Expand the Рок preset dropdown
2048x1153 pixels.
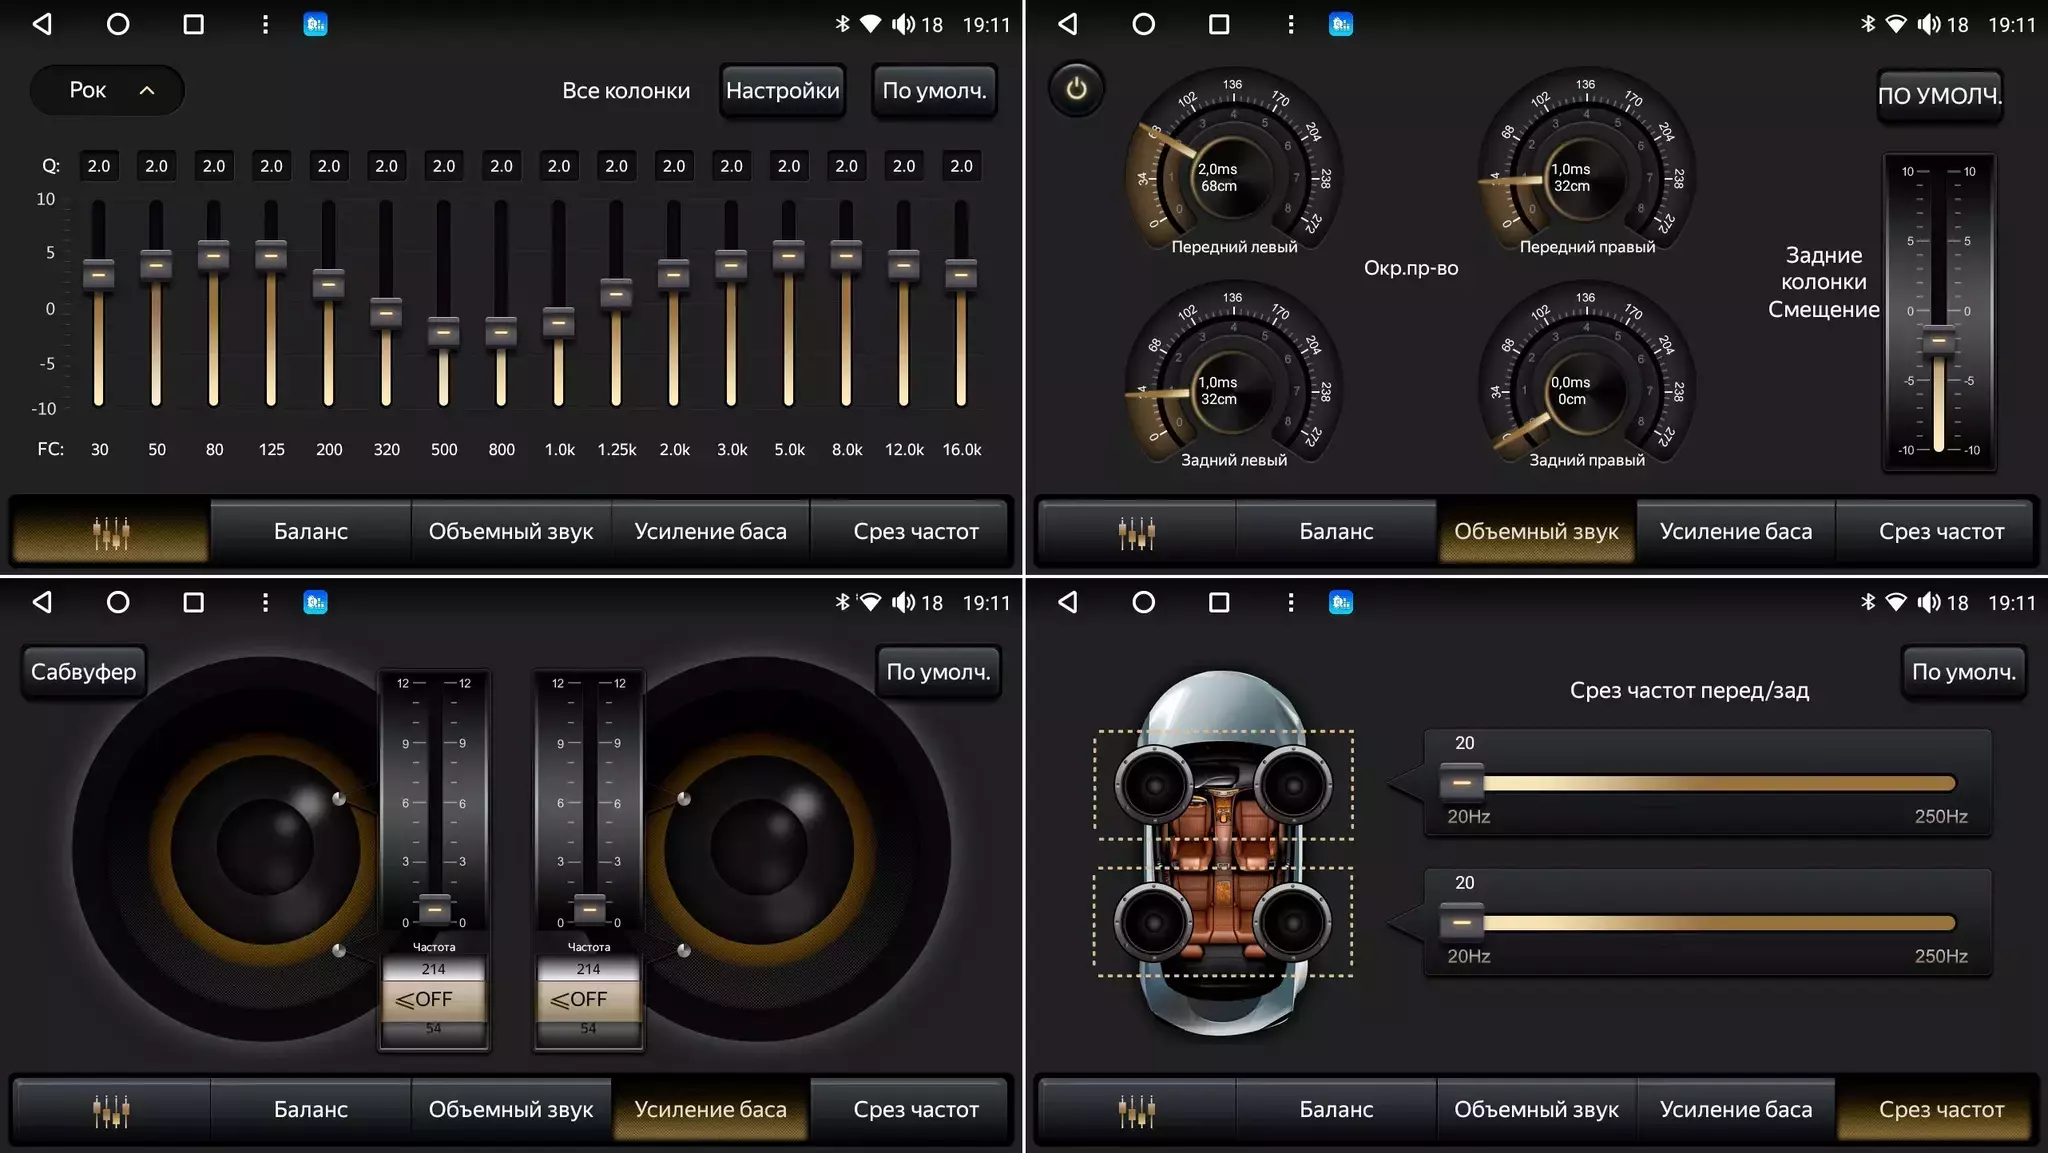point(108,90)
